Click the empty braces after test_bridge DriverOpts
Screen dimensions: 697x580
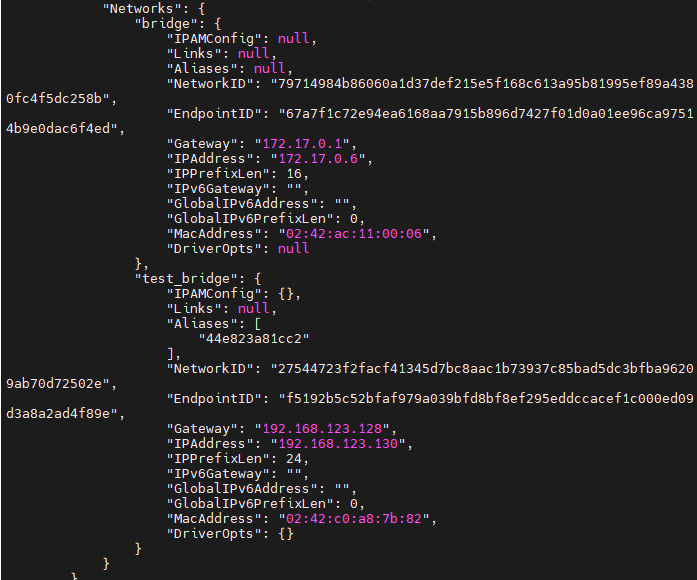click(x=286, y=533)
